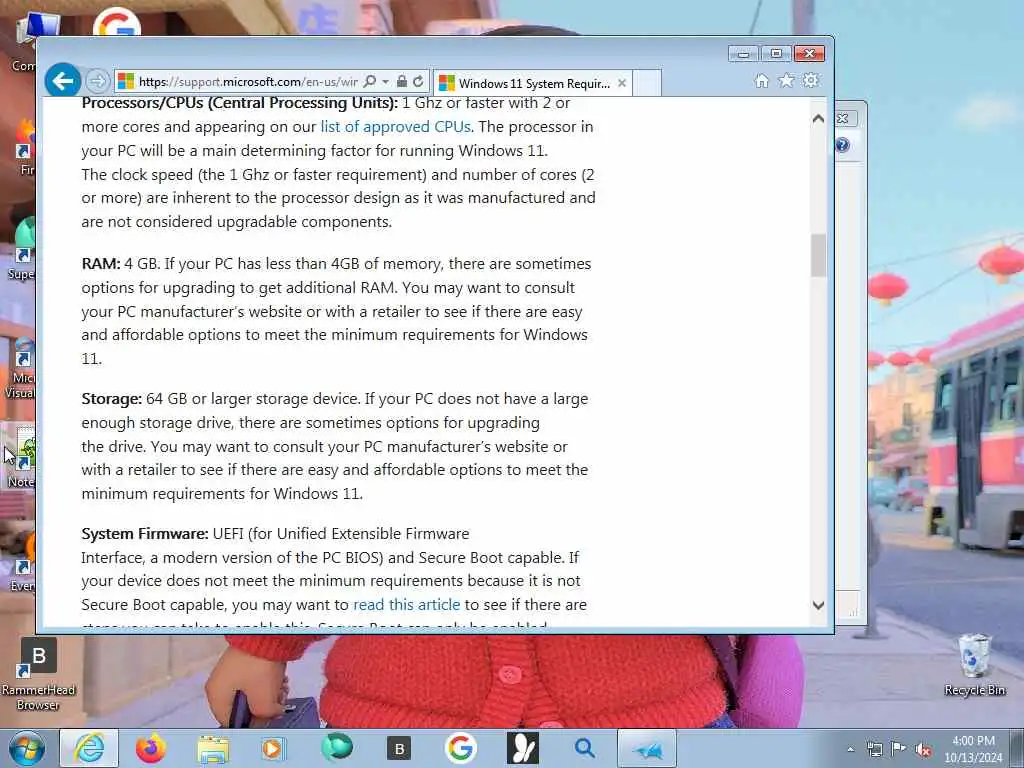This screenshot has height=768, width=1024.
Task: Open the green globe browser taskbar icon
Action: coord(337,747)
